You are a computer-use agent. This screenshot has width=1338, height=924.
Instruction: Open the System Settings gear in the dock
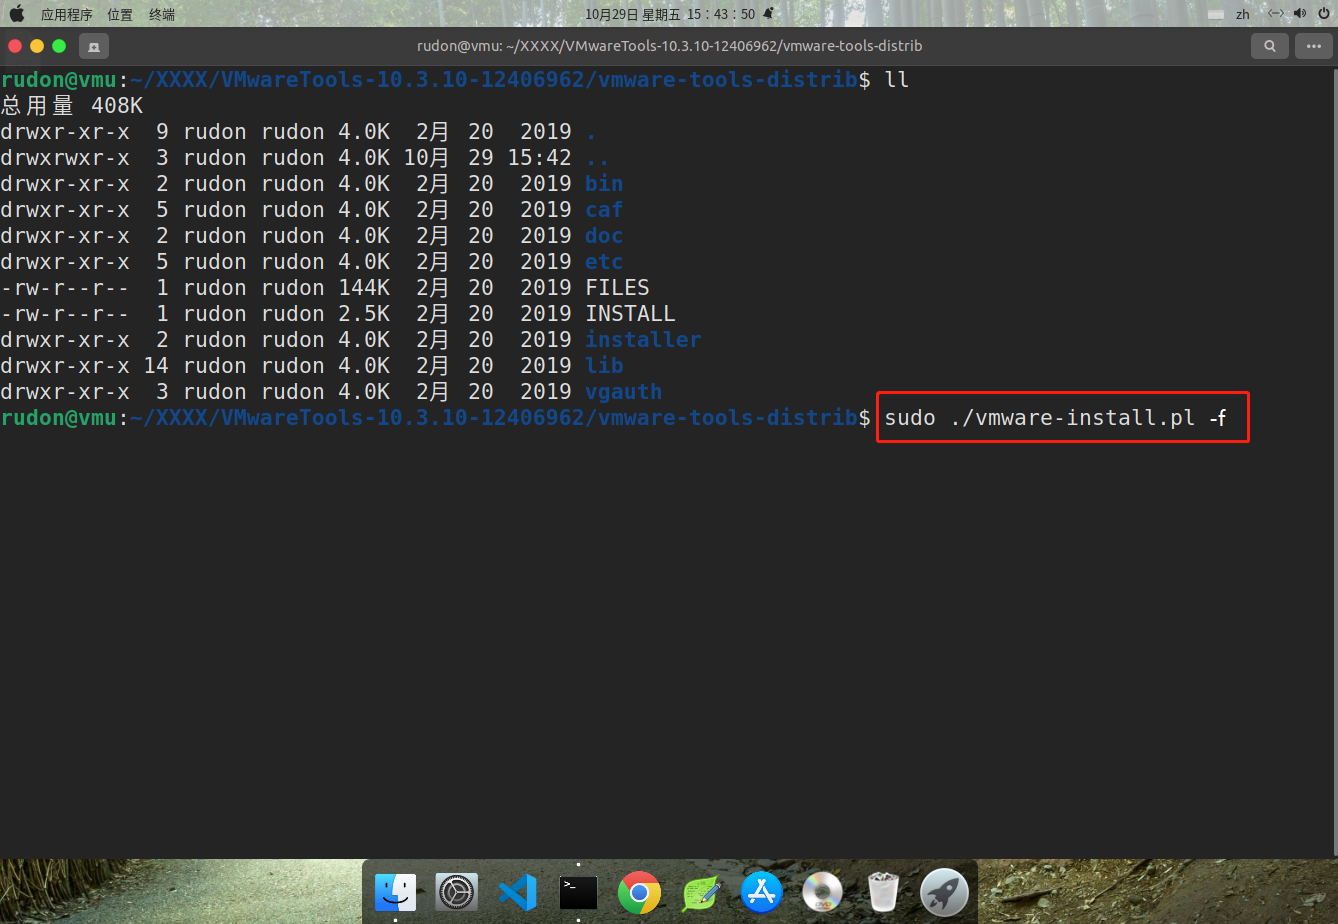point(457,891)
